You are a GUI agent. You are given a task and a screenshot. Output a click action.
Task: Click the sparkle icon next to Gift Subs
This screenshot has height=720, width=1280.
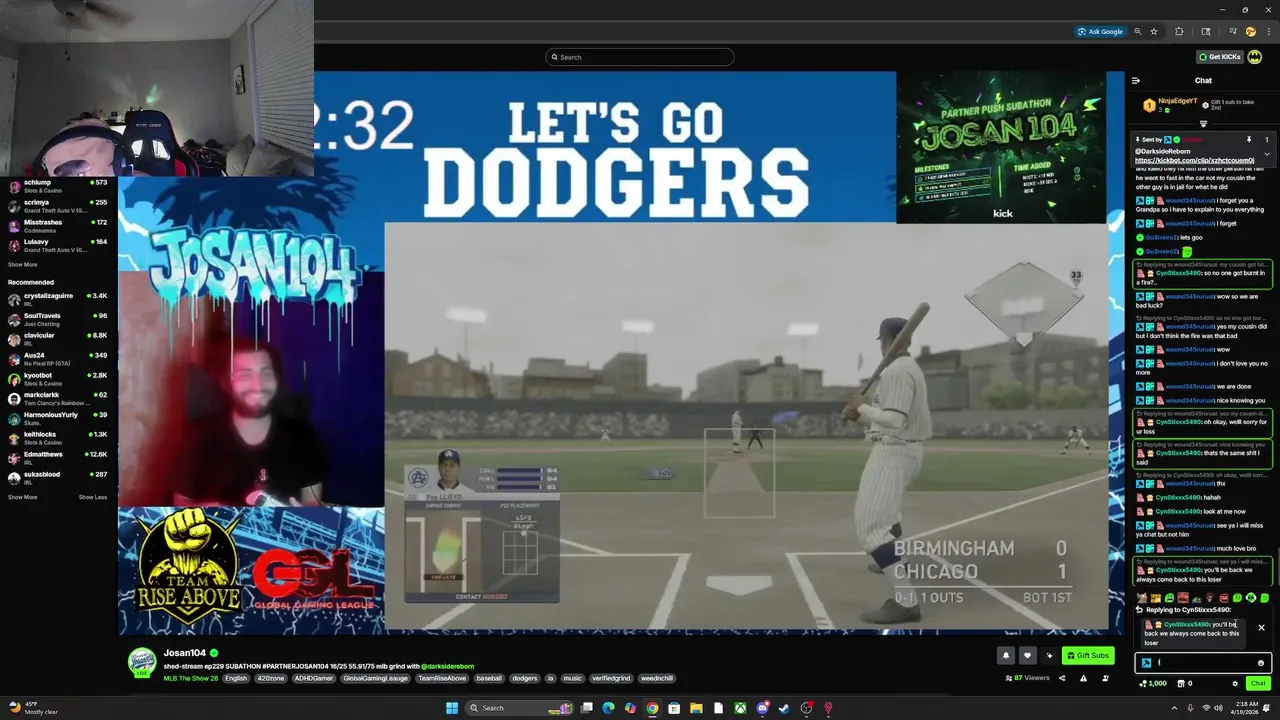(x=1049, y=656)
